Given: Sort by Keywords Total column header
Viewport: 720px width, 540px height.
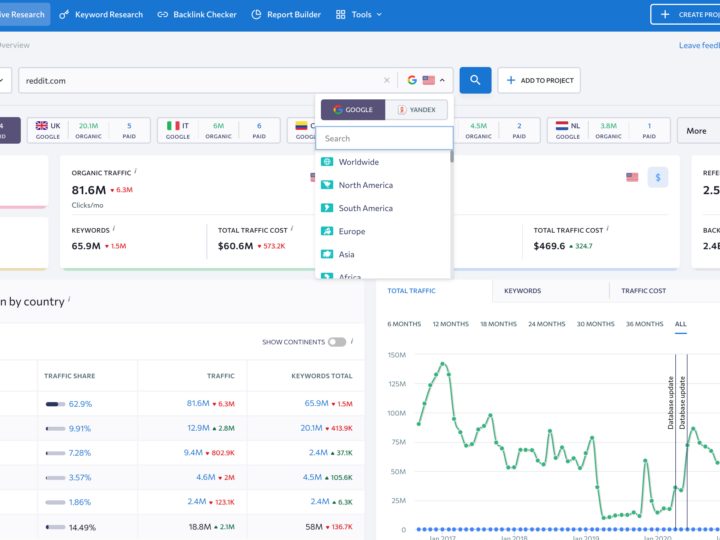Looking at the screenshot, I should (x=322, y=376).
